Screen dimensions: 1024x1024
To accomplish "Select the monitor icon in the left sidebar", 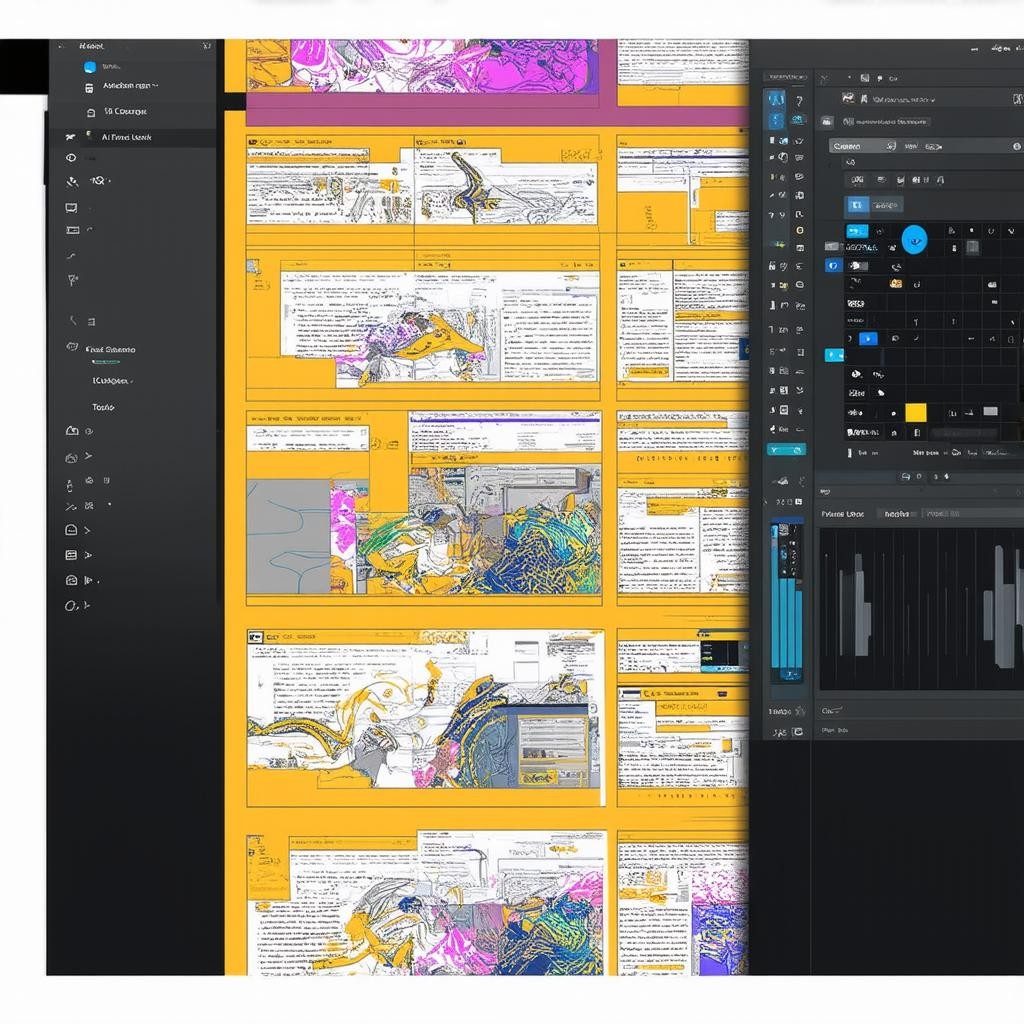I will coord(71,208).
